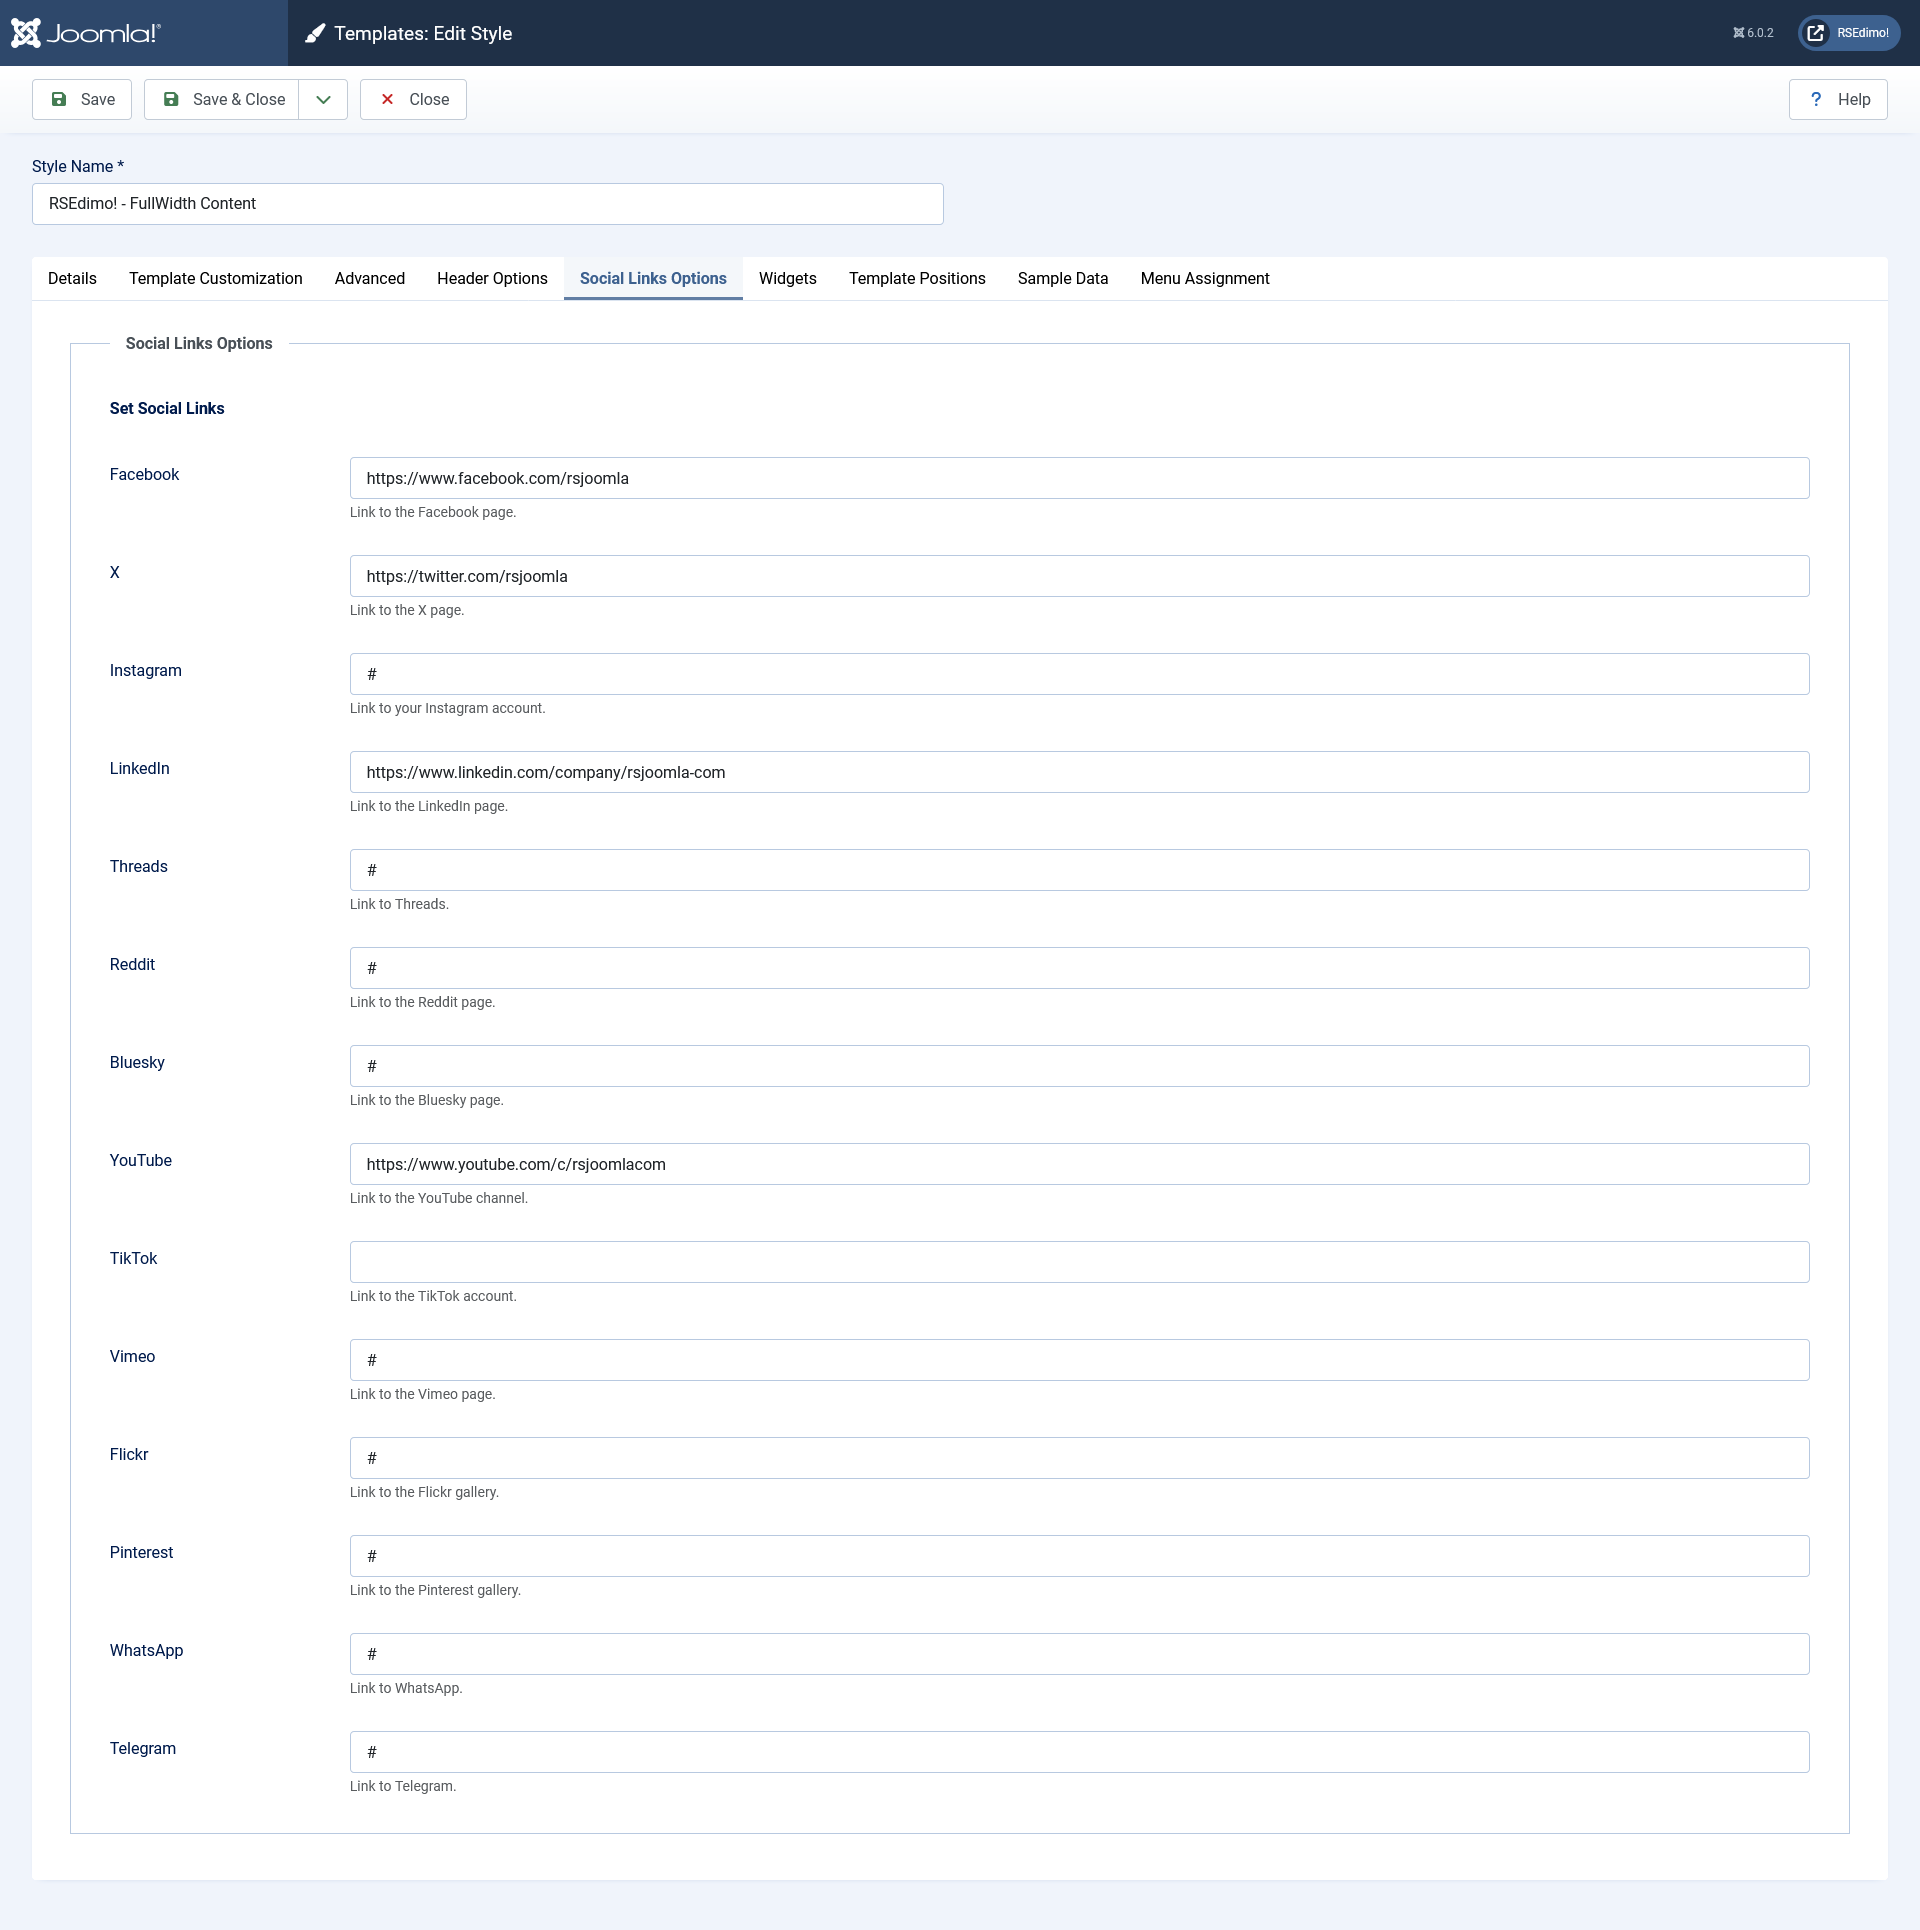The image size is (1920, 1930).
Task: Expand the Save & Close dropdown arrow
Action: (x=323, y=99)
